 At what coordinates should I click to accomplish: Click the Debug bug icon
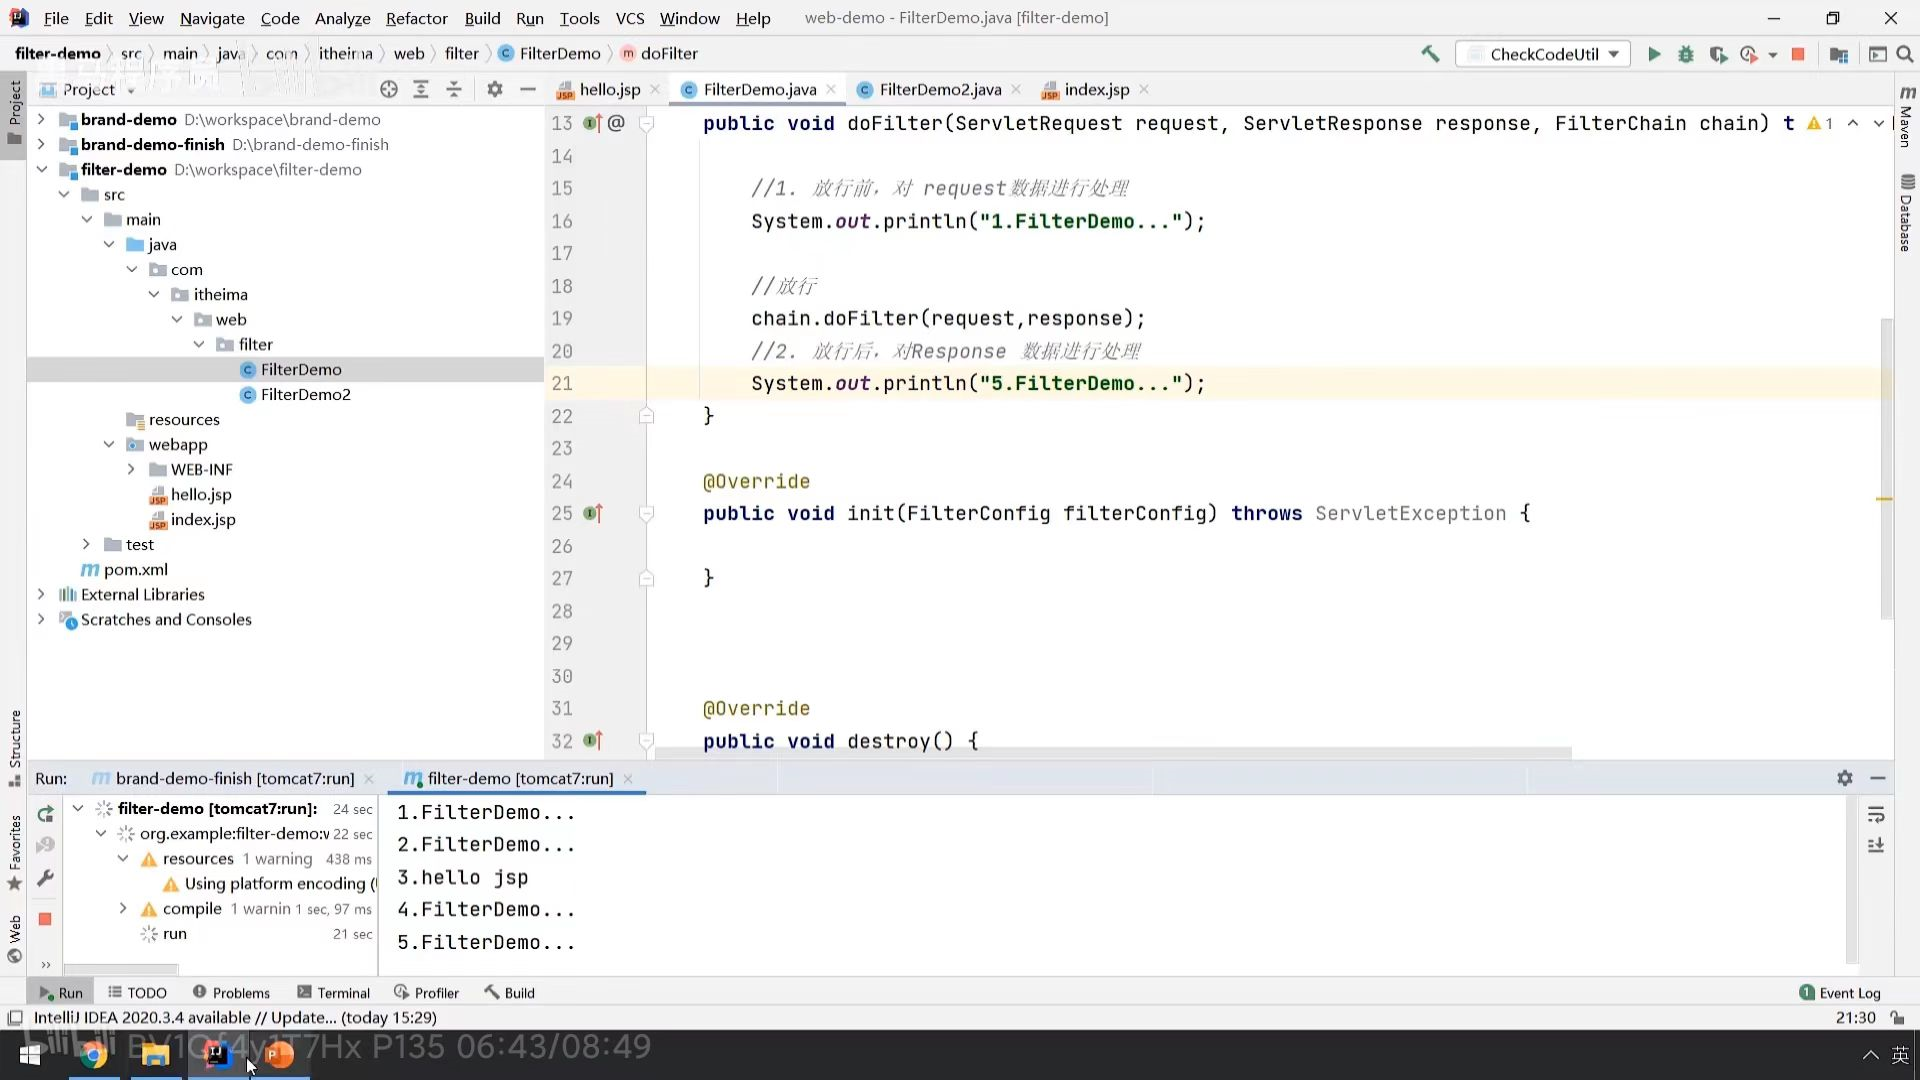(x=1686, y=54)
